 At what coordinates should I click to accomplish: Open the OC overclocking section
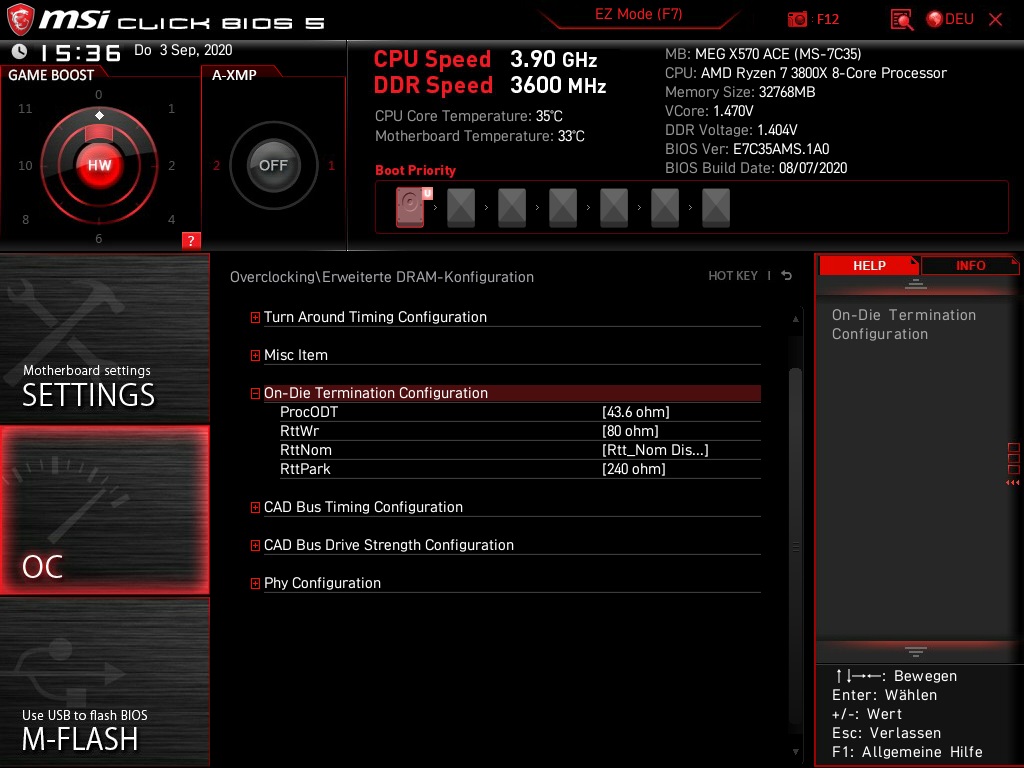click(104, 510)
